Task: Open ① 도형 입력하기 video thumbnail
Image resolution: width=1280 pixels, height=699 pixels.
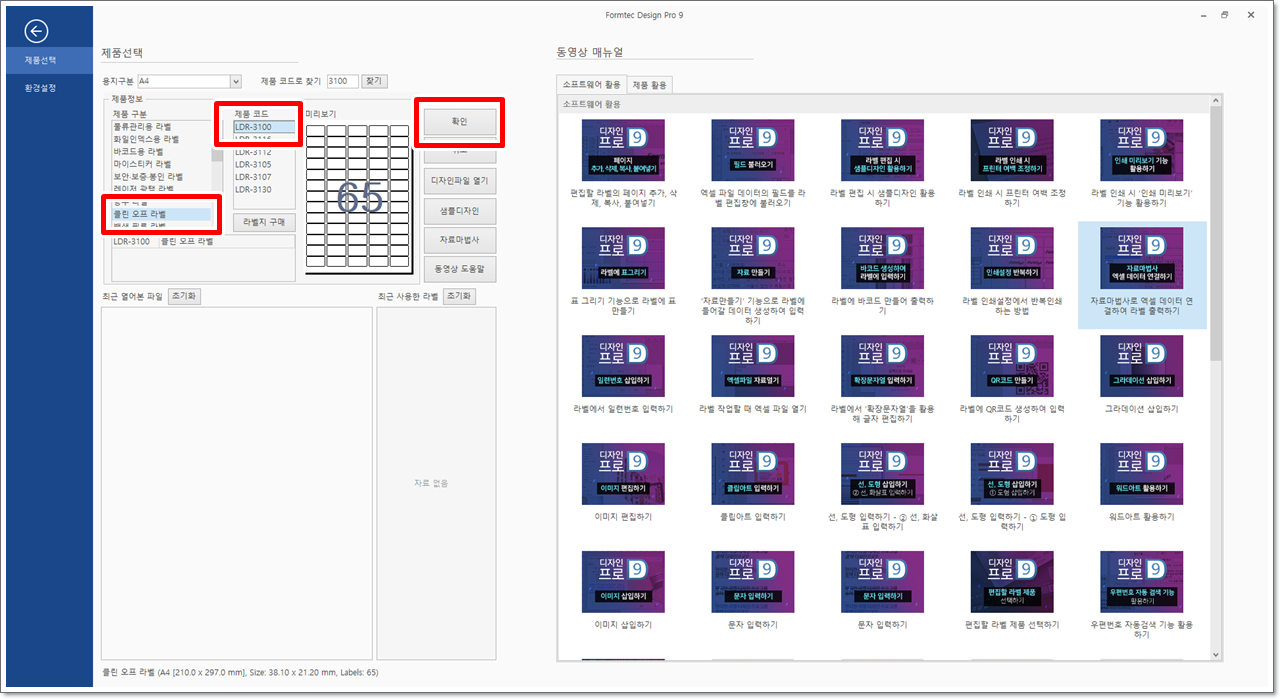Action: tap(1012, 474)
